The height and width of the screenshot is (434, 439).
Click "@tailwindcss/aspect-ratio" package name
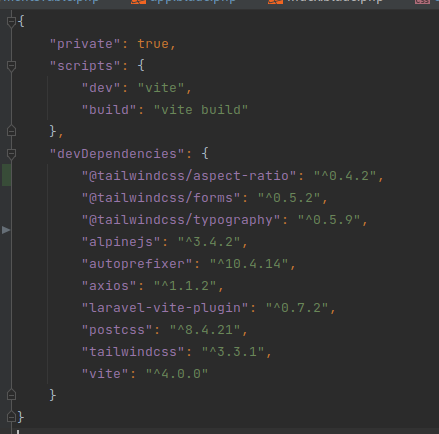pos(189,176)
